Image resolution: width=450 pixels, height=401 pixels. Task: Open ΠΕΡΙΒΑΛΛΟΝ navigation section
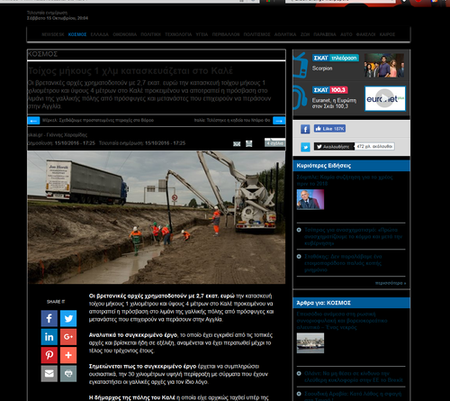pyautogui.click(x=226, y=34)
